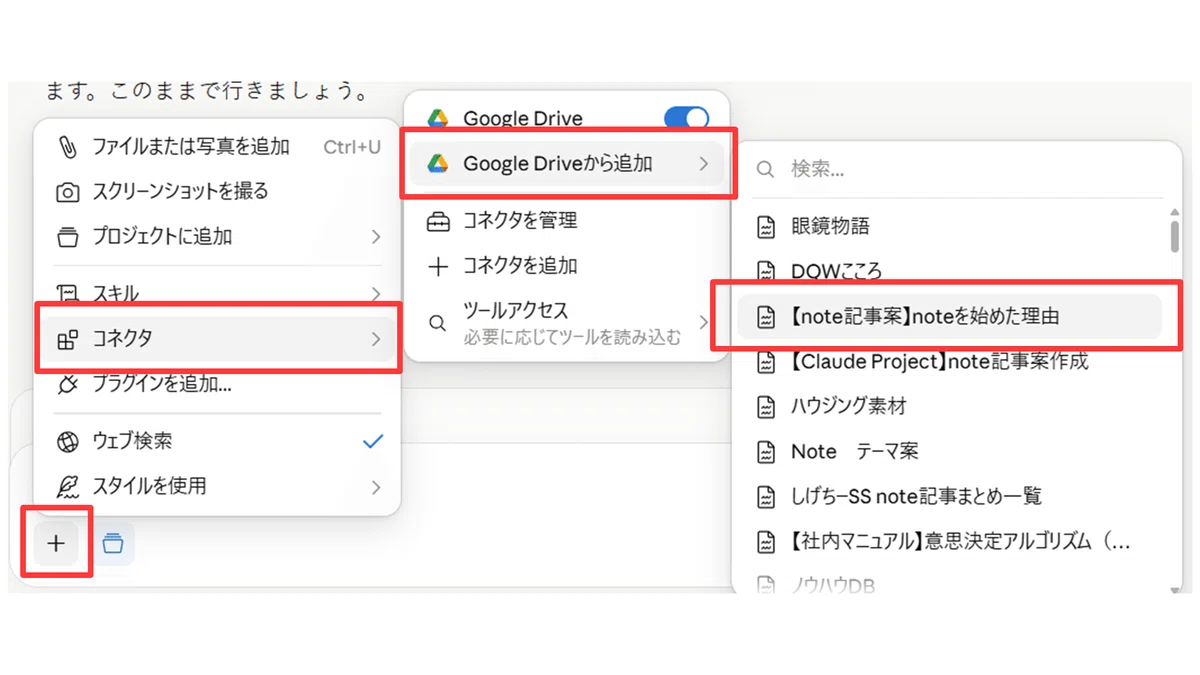Choose スタイルを使用 entry

tap(218, 486)
